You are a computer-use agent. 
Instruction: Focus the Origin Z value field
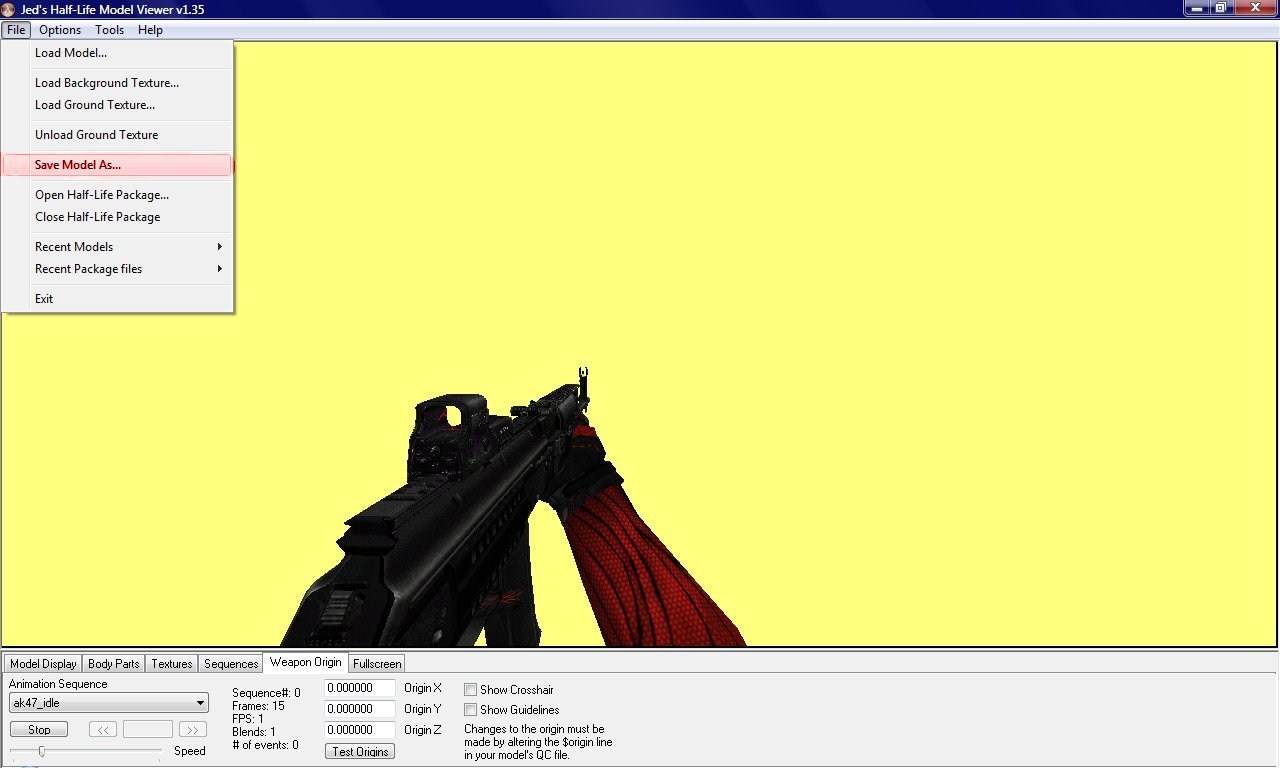pyautogui.click(x=360, y=730)
